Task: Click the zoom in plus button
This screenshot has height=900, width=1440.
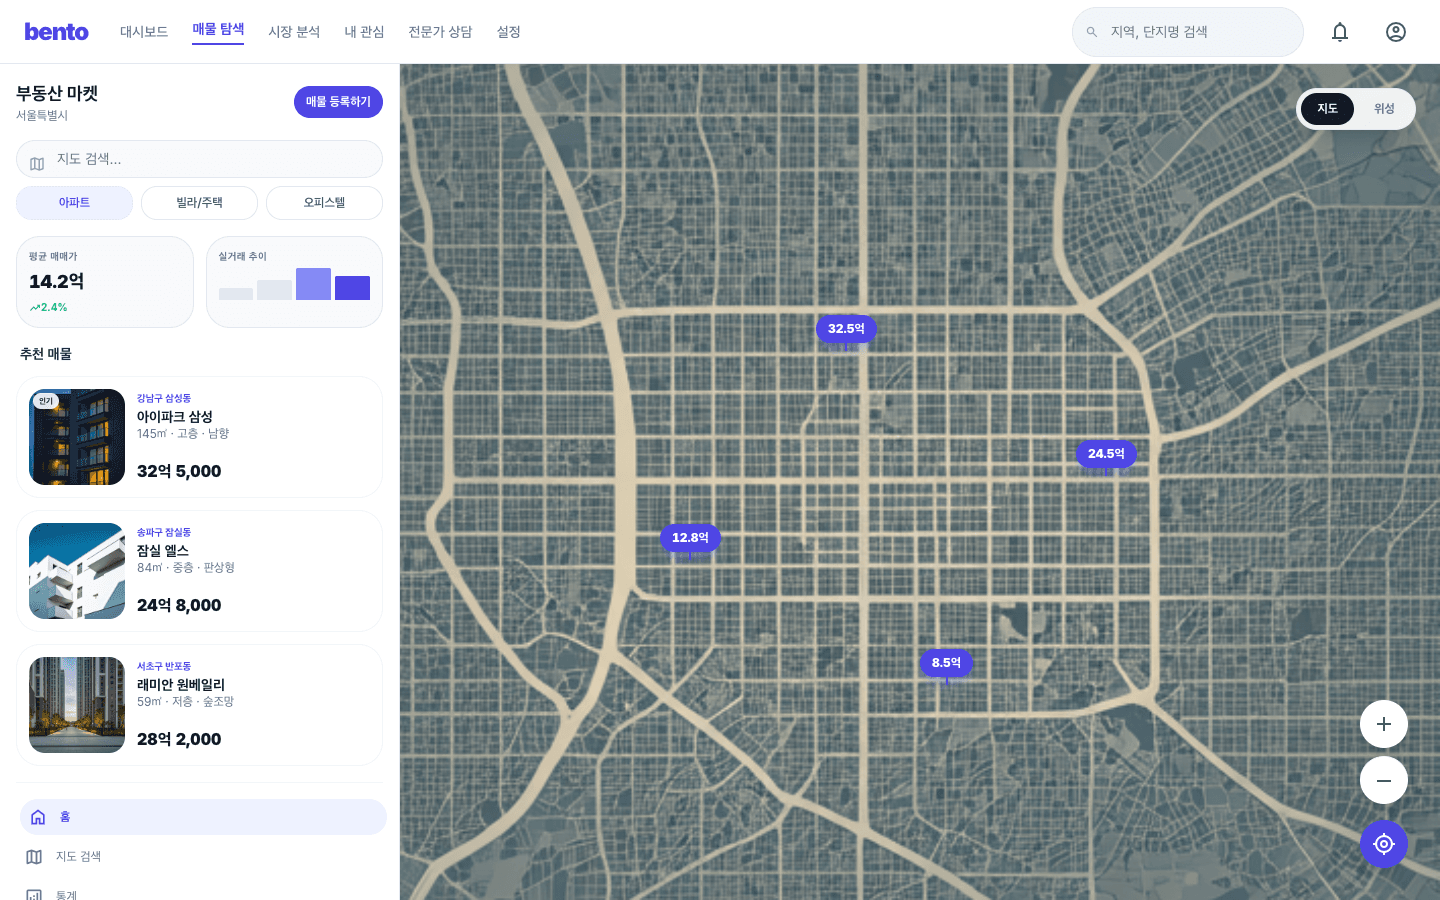Action: point(1384,724)
